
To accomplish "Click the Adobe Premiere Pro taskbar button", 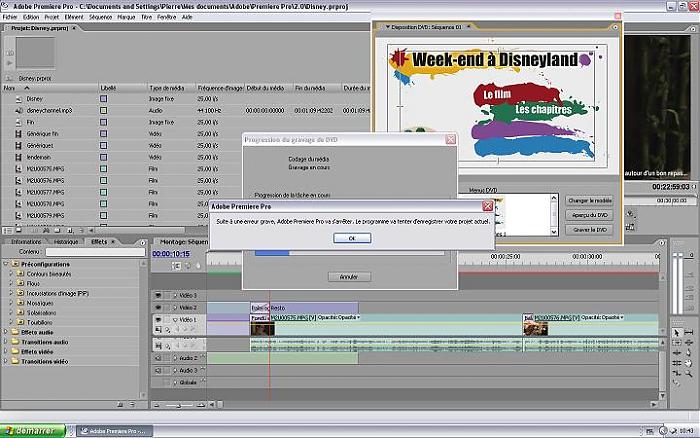I will coord(115,431).
